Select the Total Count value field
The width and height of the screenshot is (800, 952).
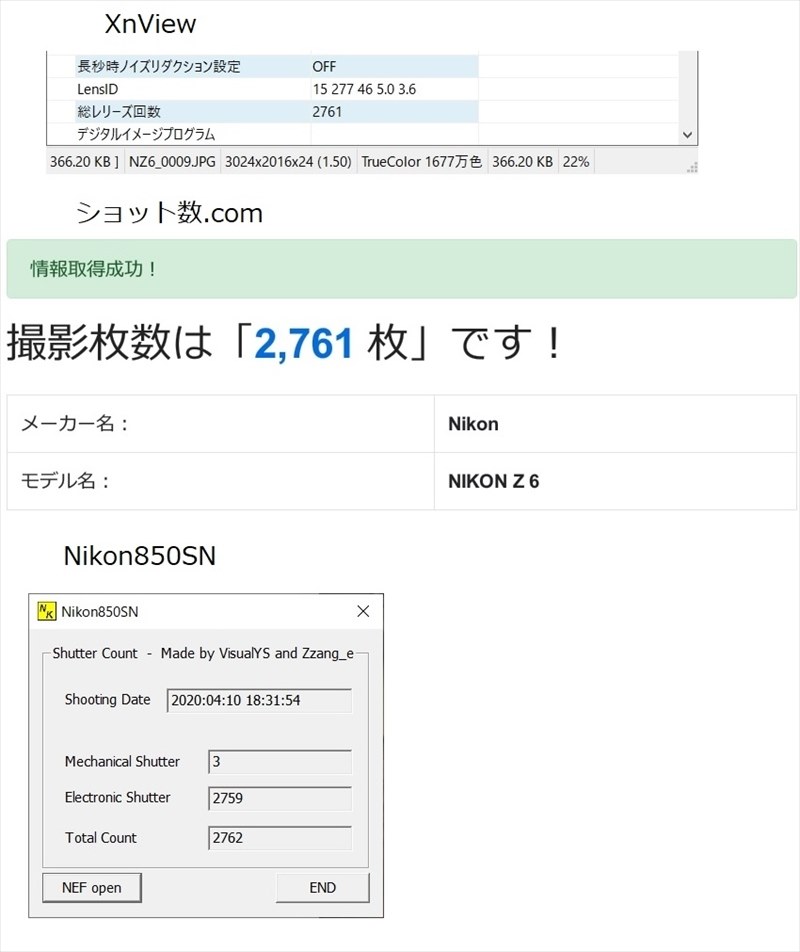point(280,838)
